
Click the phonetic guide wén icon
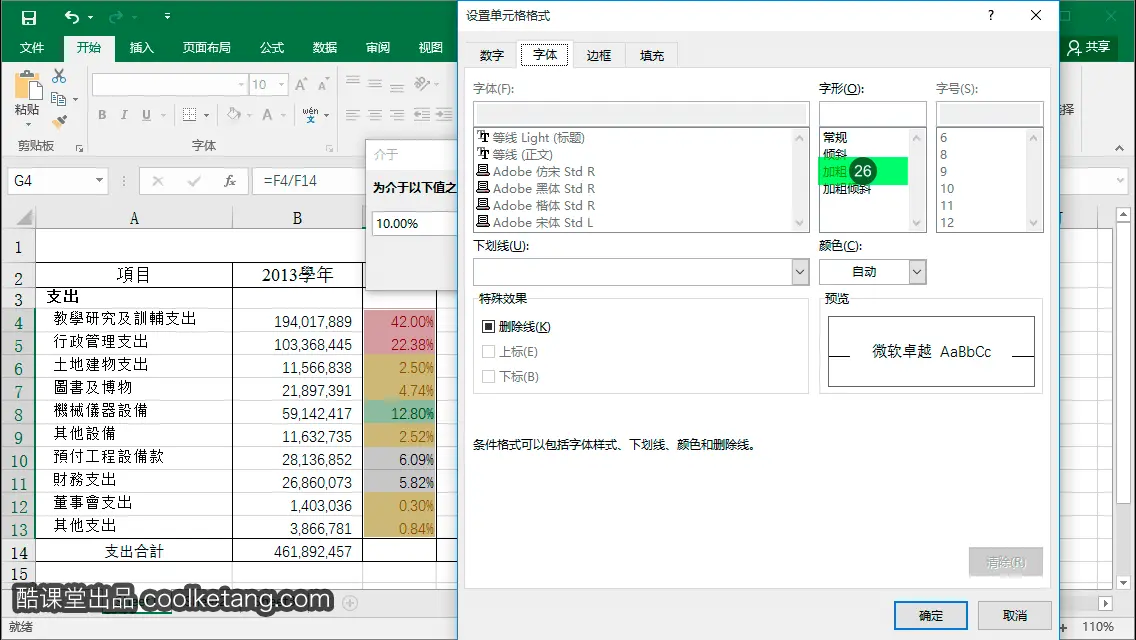310,115
